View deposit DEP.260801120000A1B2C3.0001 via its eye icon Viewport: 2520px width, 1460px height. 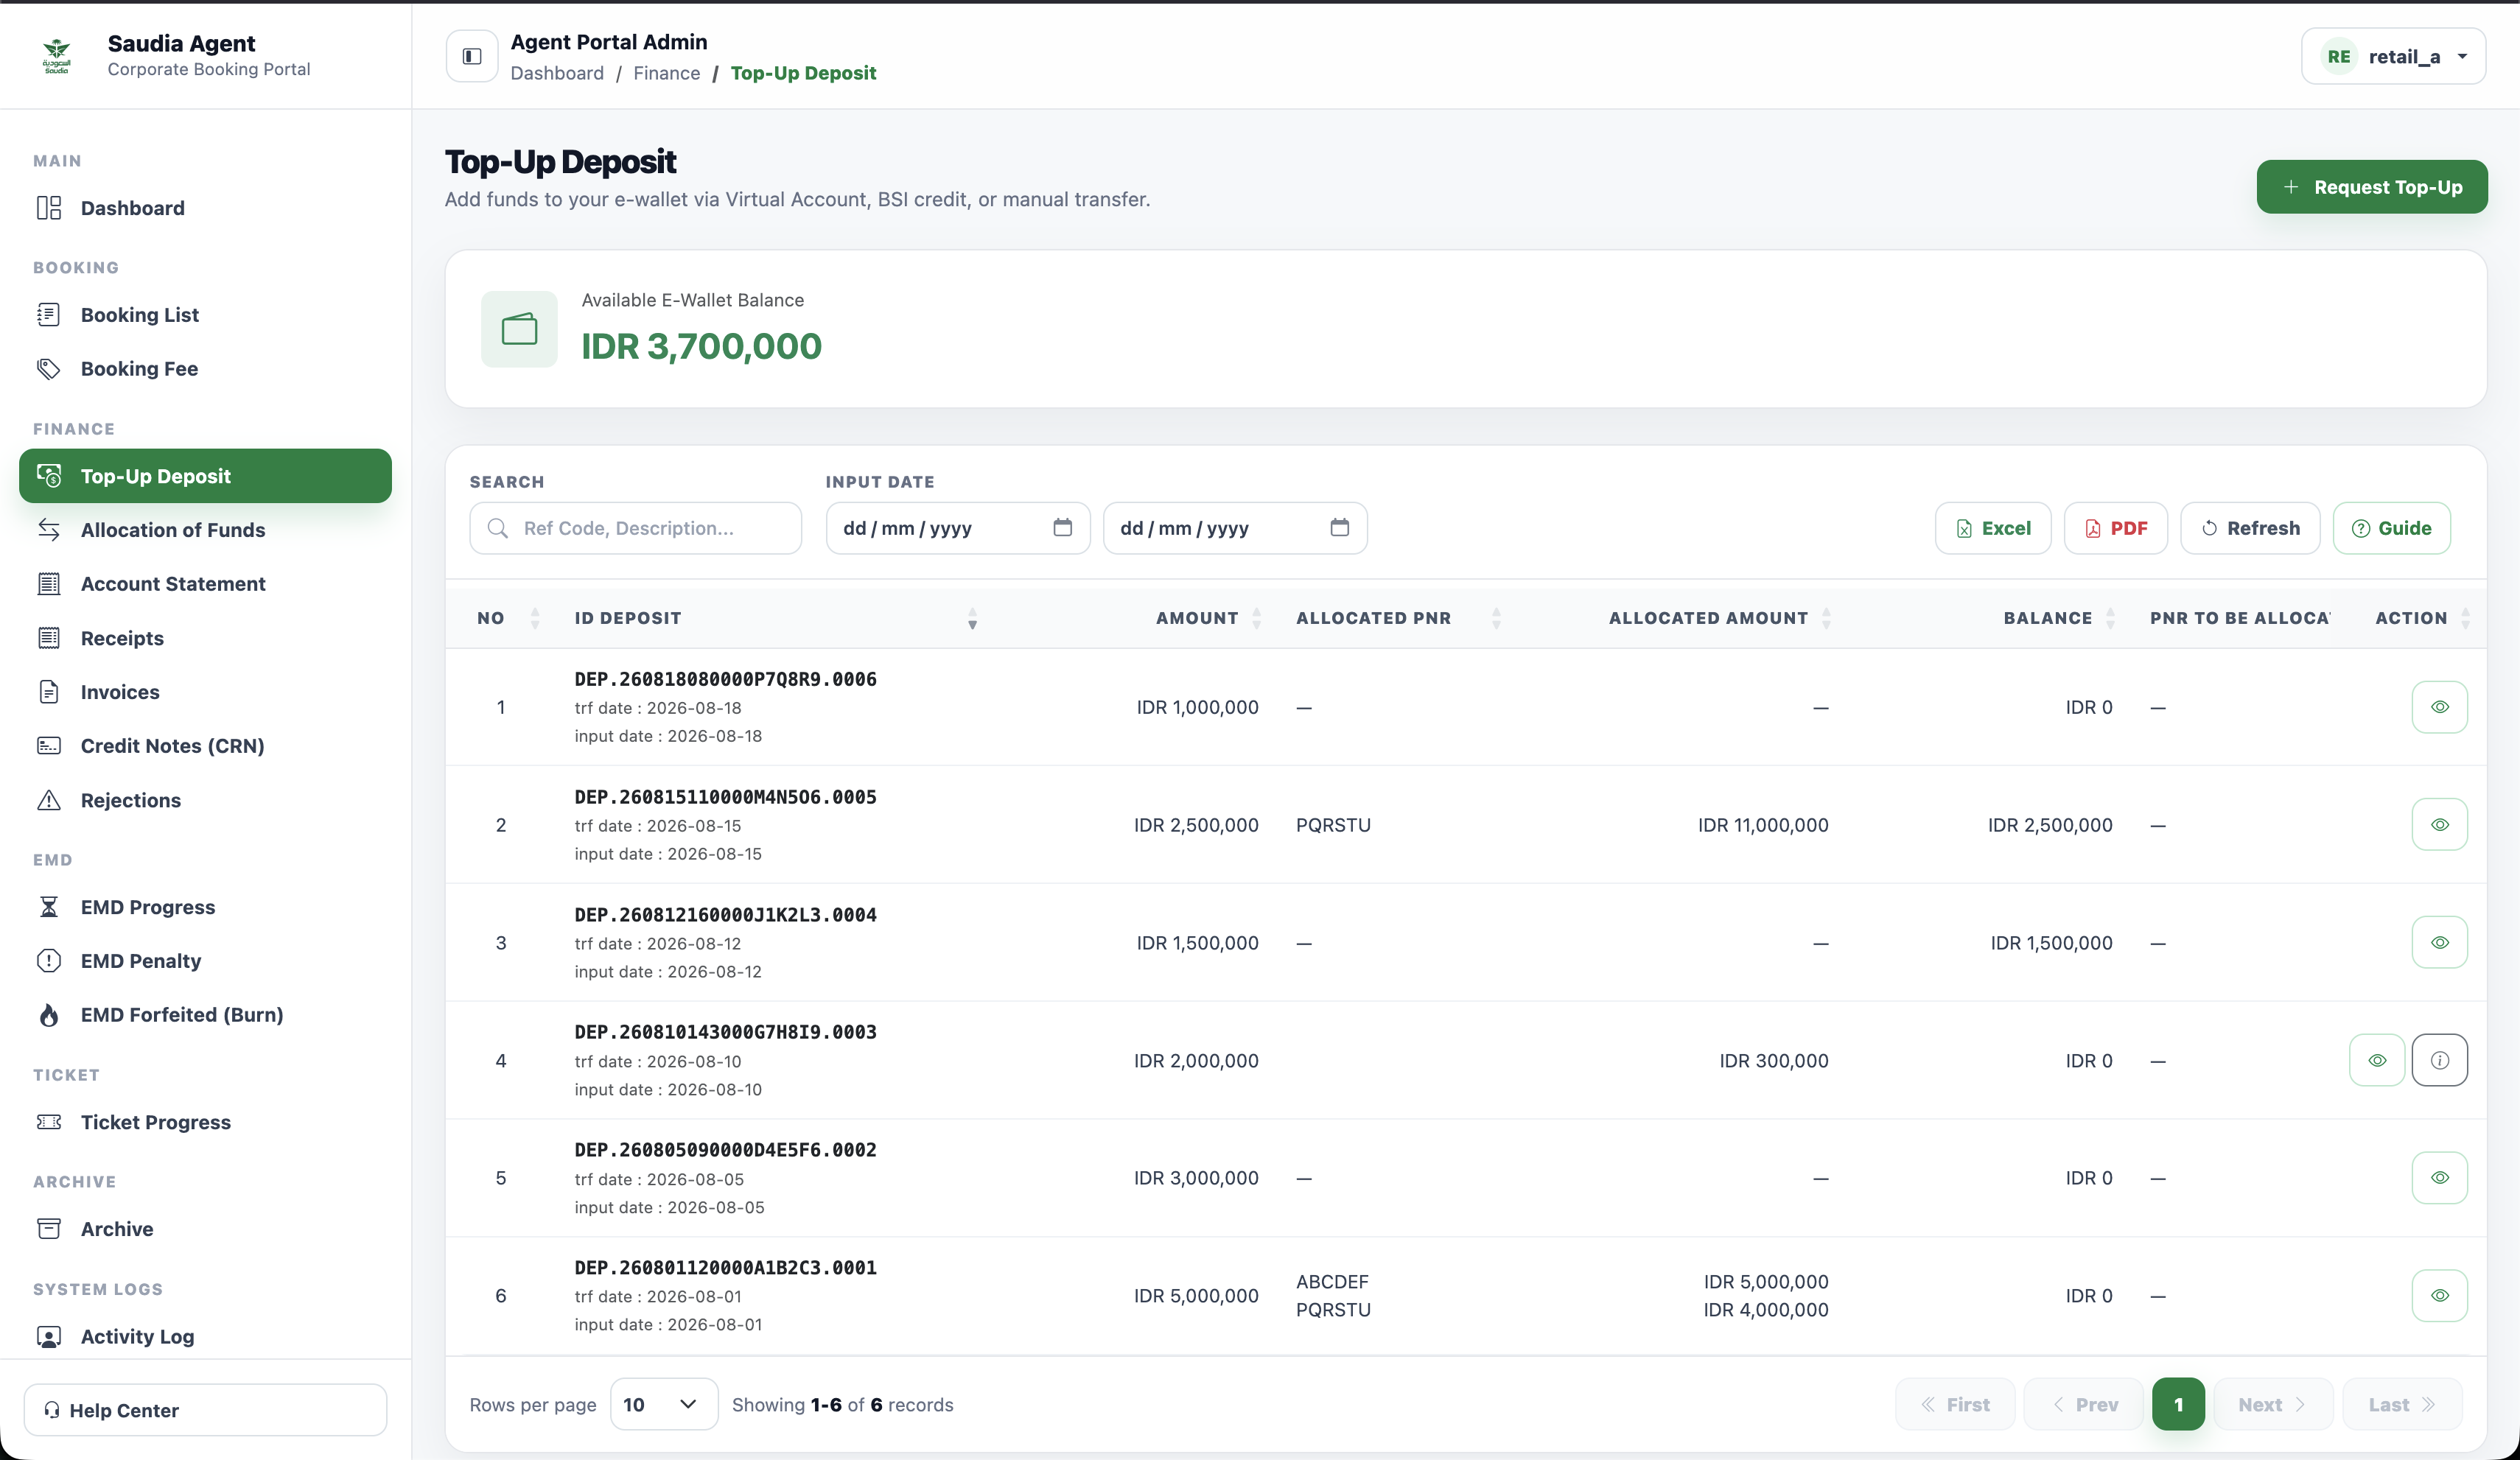click(x=2439, y=1295)
